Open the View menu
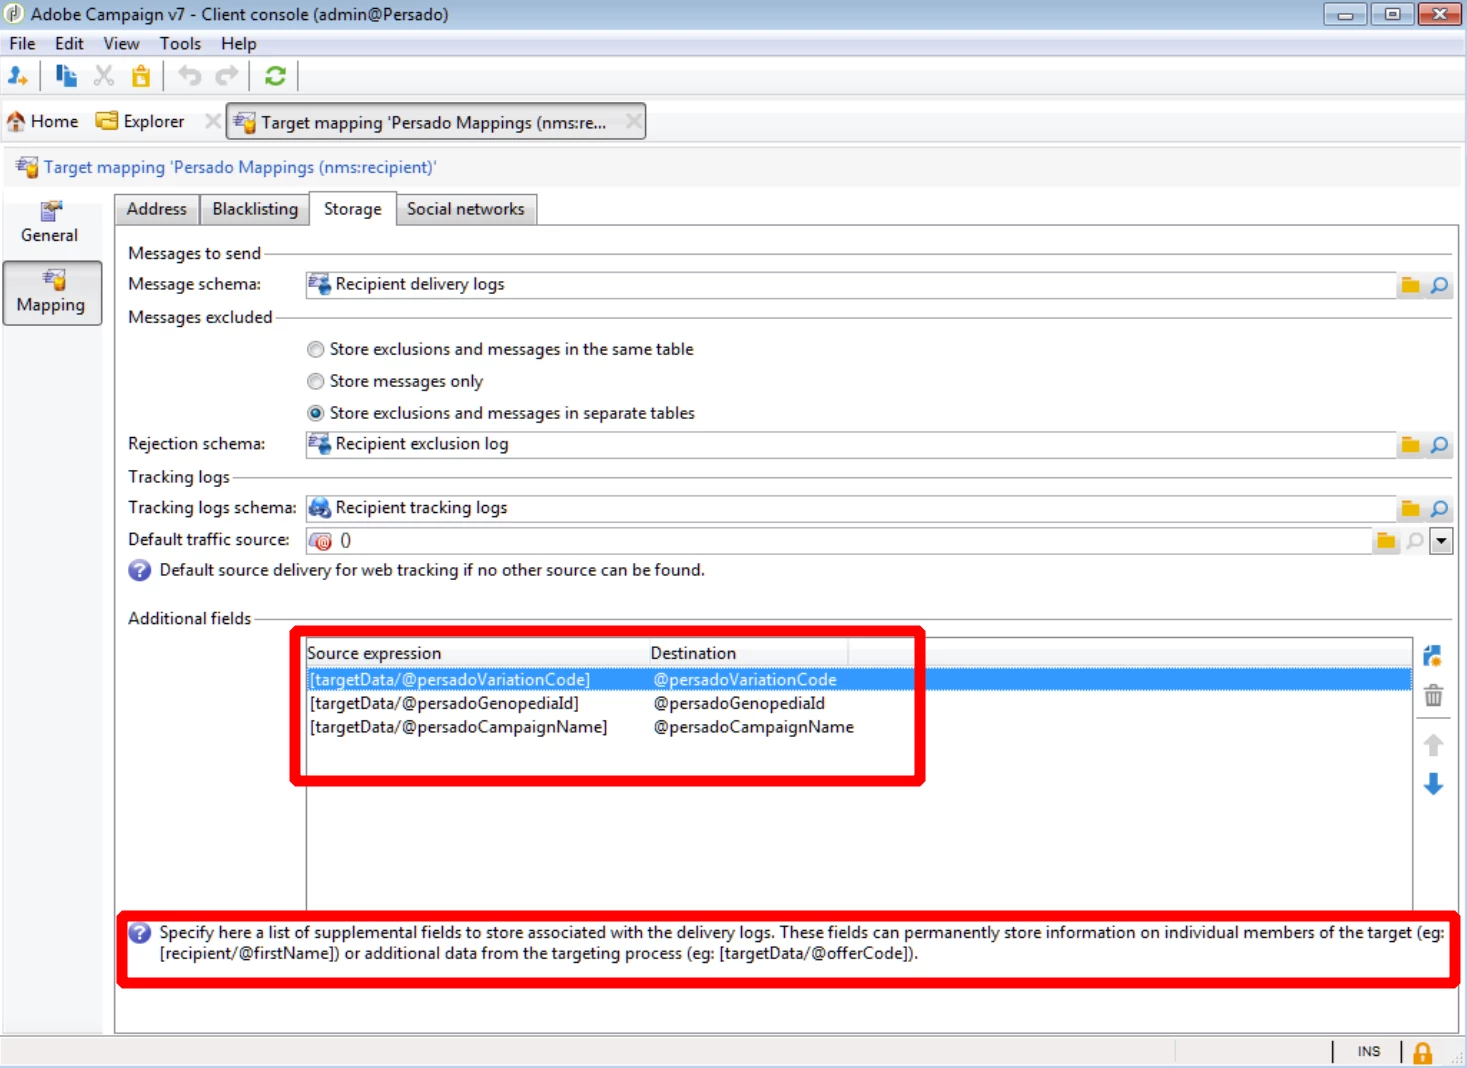The width and height of the screenshot is (1467, 1068). (121, 44)
